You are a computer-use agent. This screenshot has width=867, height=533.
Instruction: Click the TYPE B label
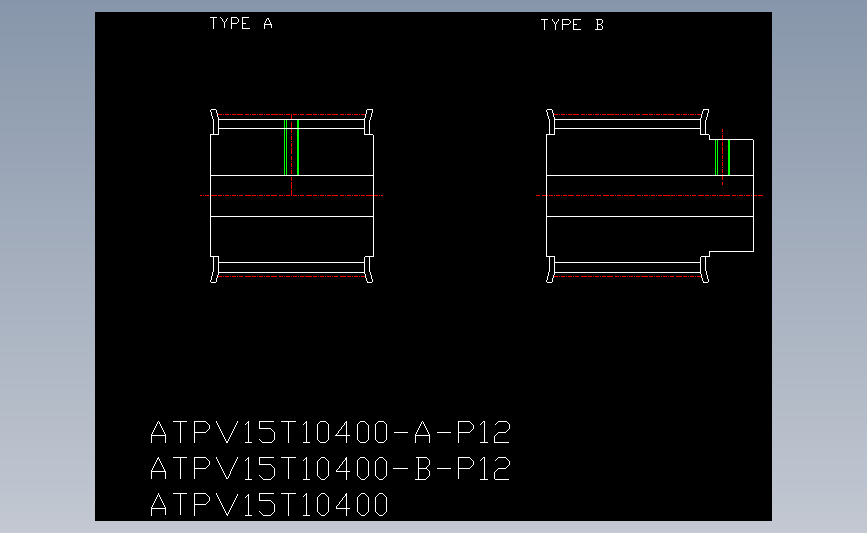[572, 25]
